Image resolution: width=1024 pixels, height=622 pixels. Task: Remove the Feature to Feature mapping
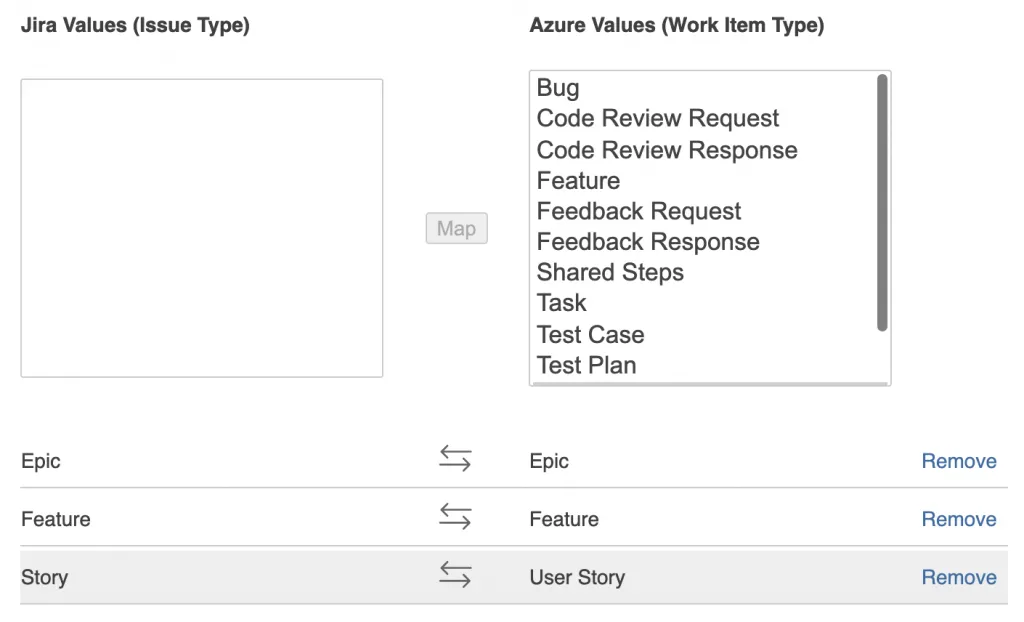point(958,518)
